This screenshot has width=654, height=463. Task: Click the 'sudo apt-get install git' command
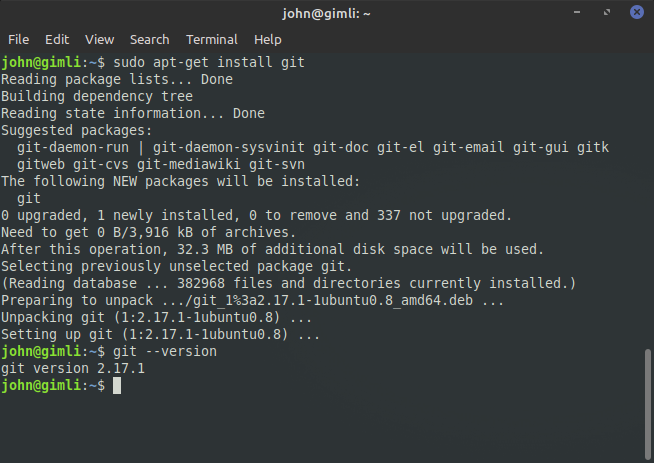pyautogui.click(x=209, y=63)
